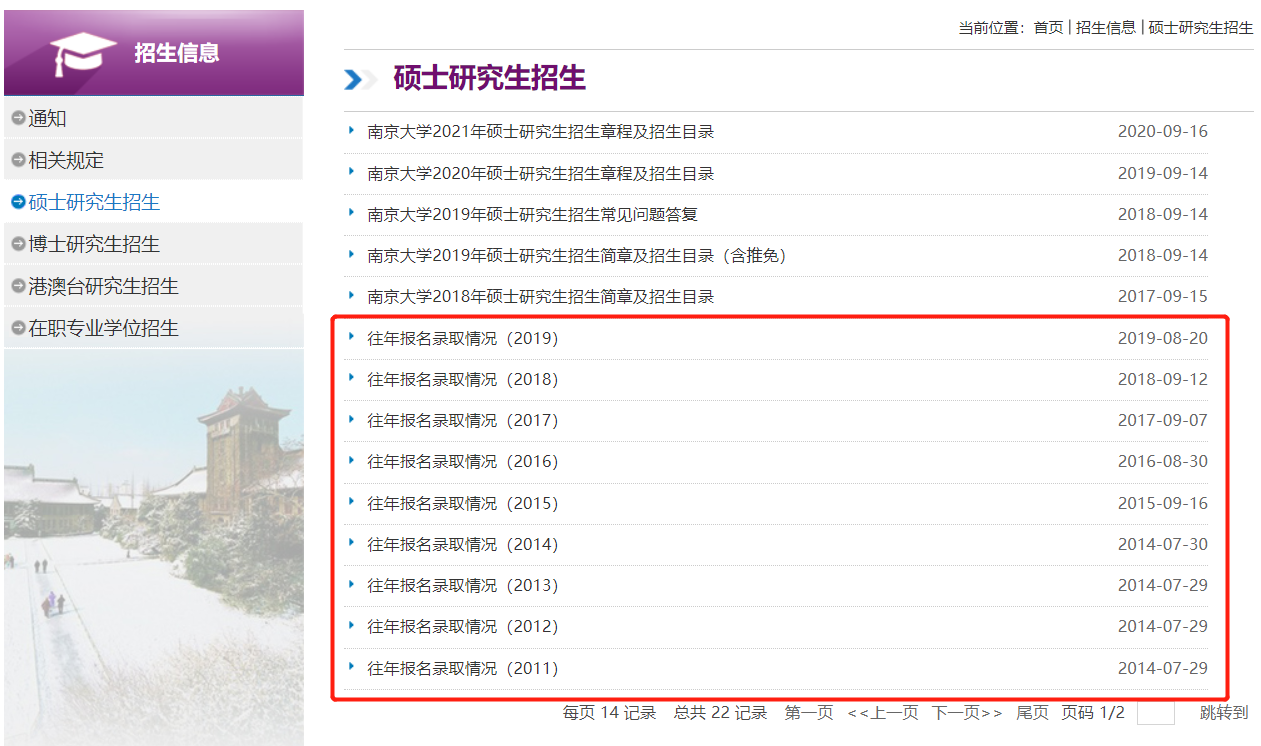Image resolution: width=1261 pixels, height=746 pixels.
Task: Click the triangle bullet before 往年报名录取情况（2011）
Action: (x=349, y=668)
